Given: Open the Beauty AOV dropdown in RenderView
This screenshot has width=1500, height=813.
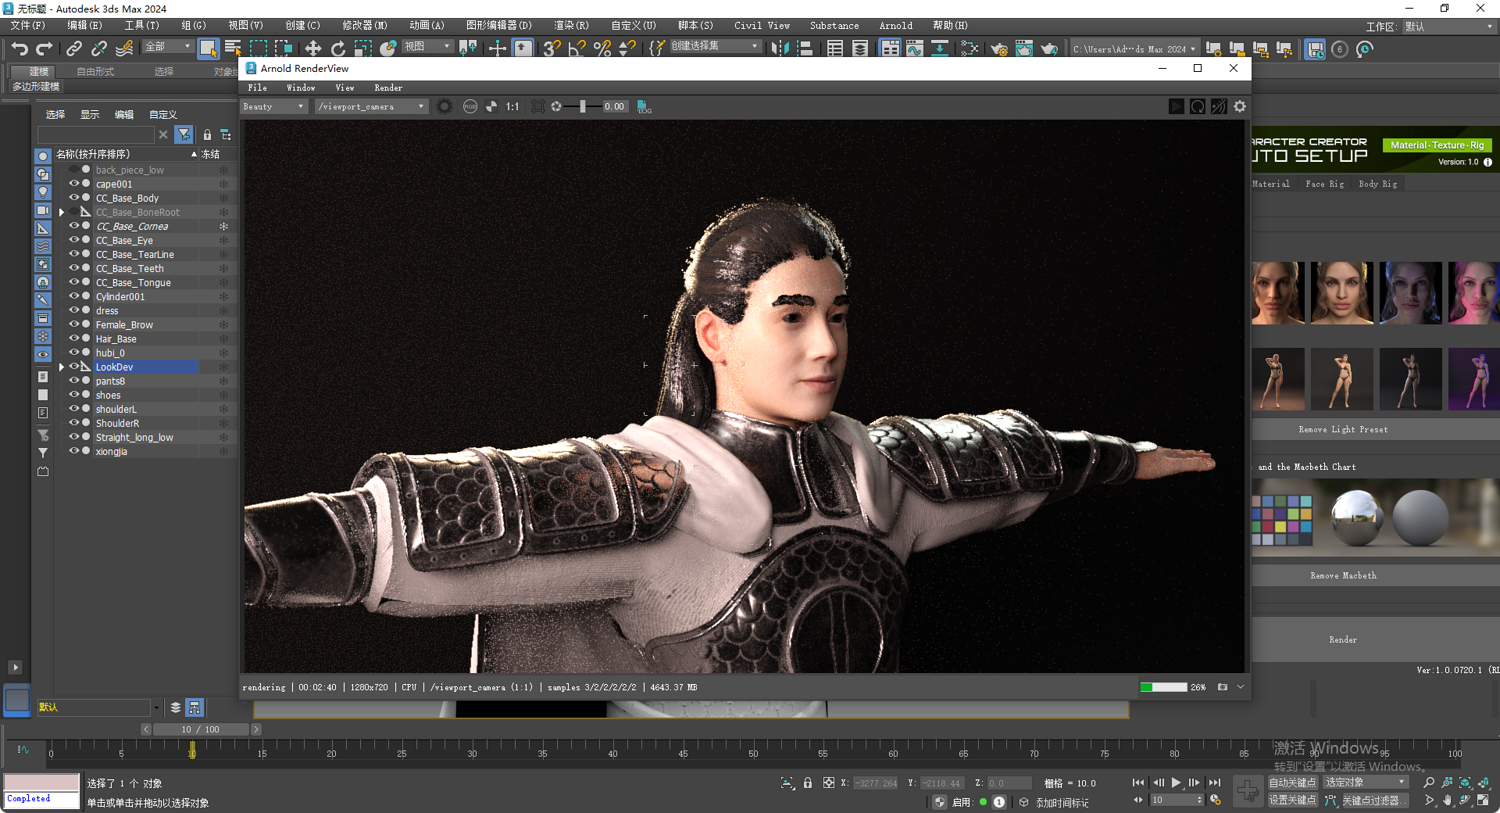Looking at the screenshot, I should (x=273, y=106).
